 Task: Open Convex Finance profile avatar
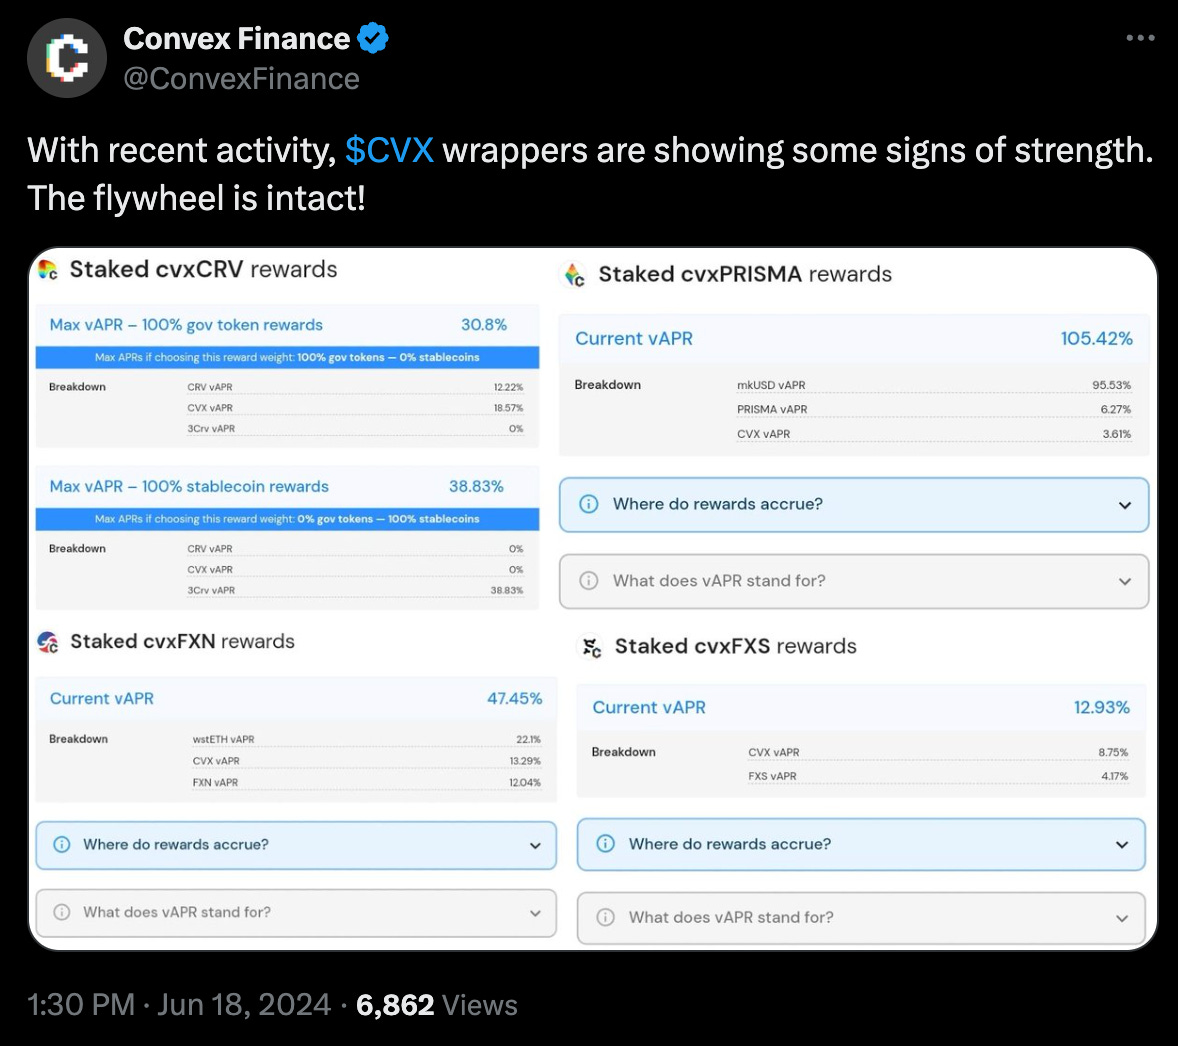pos(67,58)
